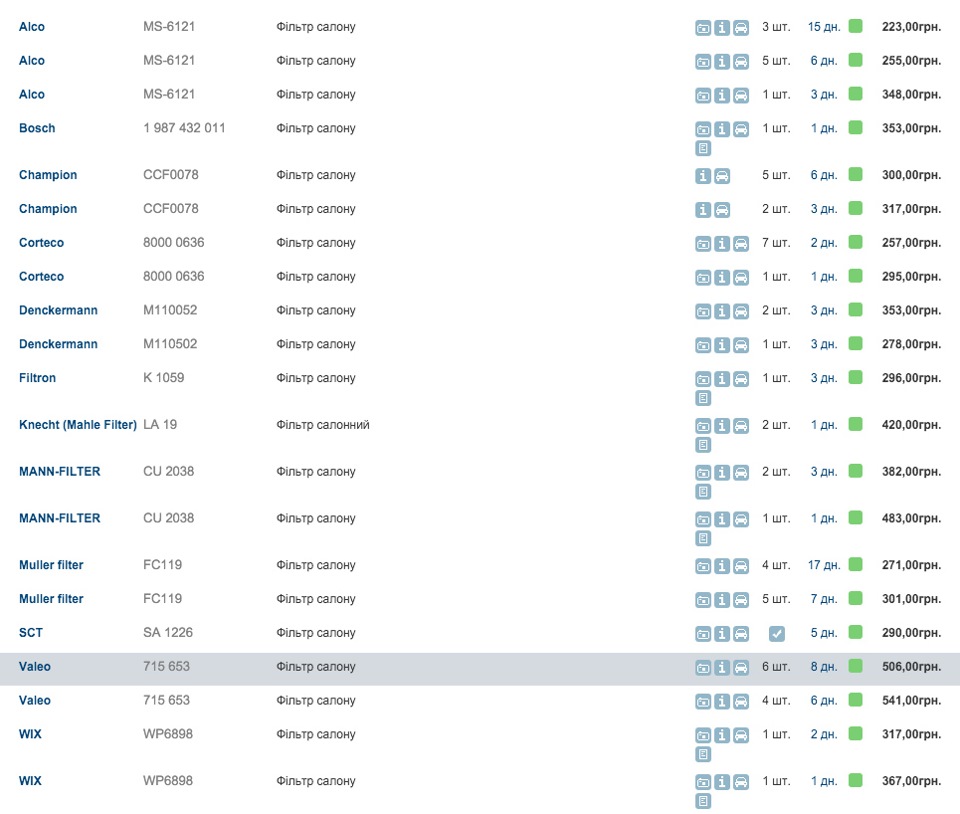Select part number M110502
Screen dimensions: 960x814
170,344
